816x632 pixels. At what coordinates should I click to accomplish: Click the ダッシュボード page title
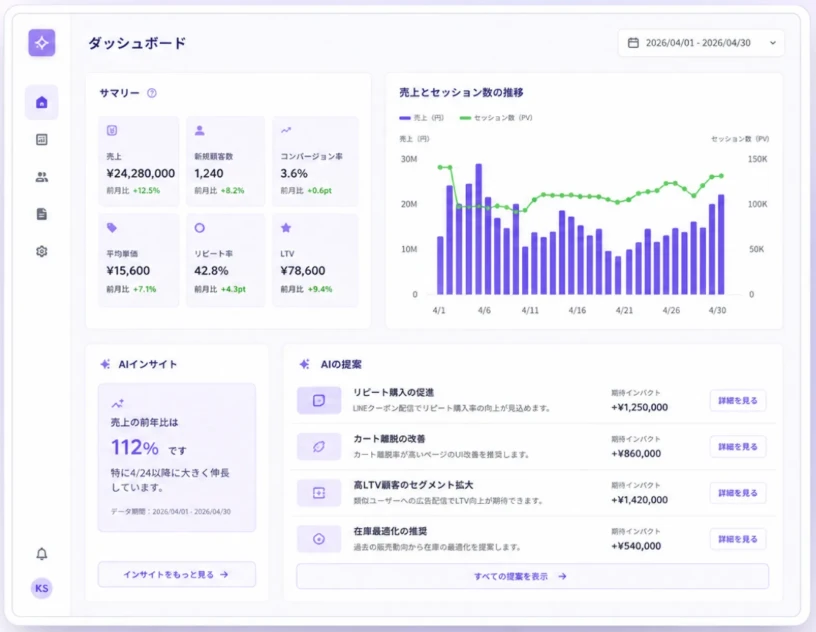(137, 43)
